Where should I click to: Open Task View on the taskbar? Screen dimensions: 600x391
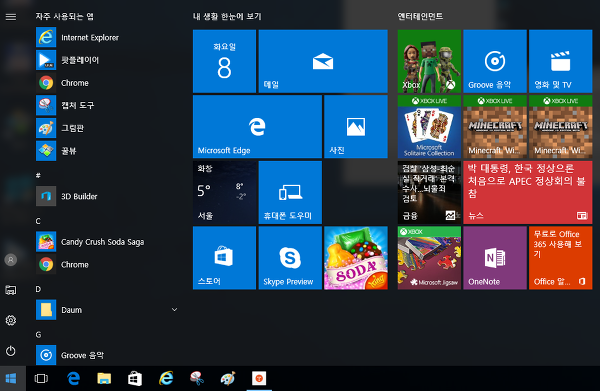click(41, 378)
